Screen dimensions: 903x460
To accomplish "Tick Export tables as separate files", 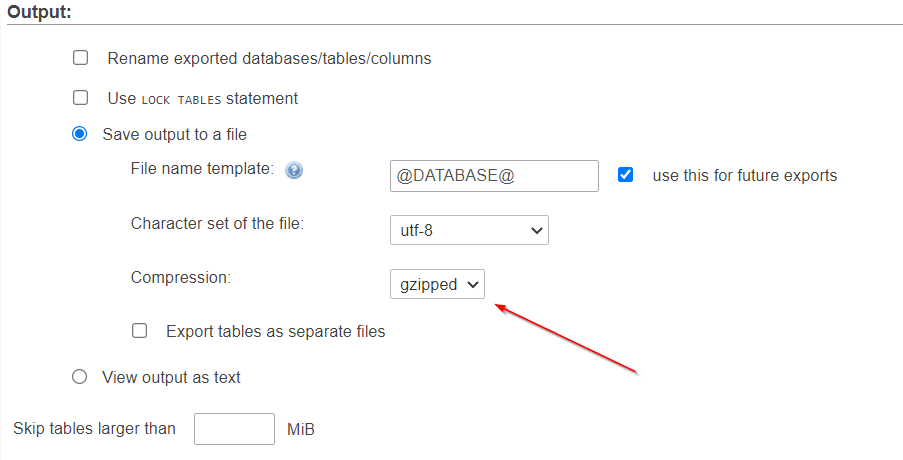I will [x=139, y=330].
